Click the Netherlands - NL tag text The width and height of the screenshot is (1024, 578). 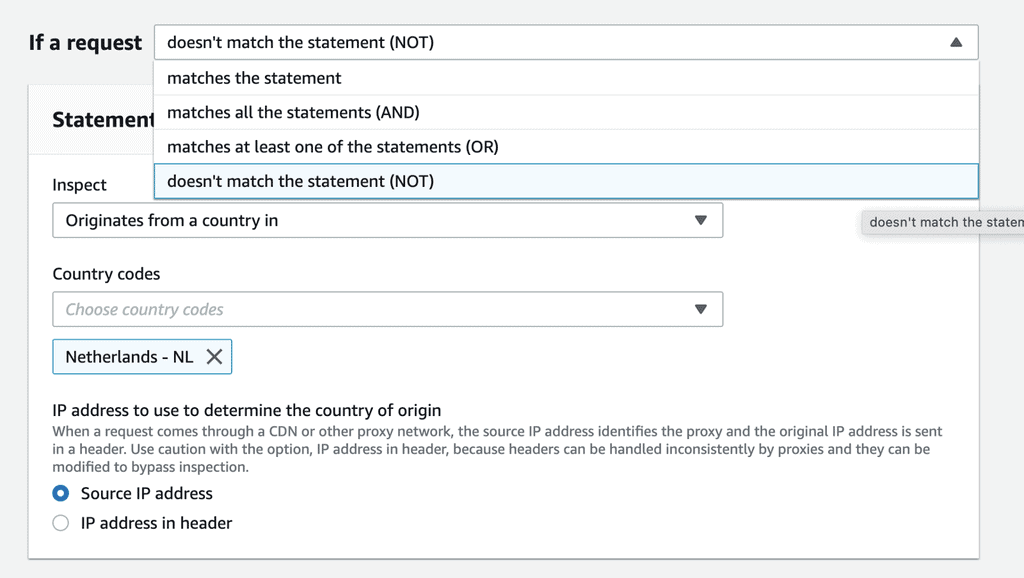(129, 357)
